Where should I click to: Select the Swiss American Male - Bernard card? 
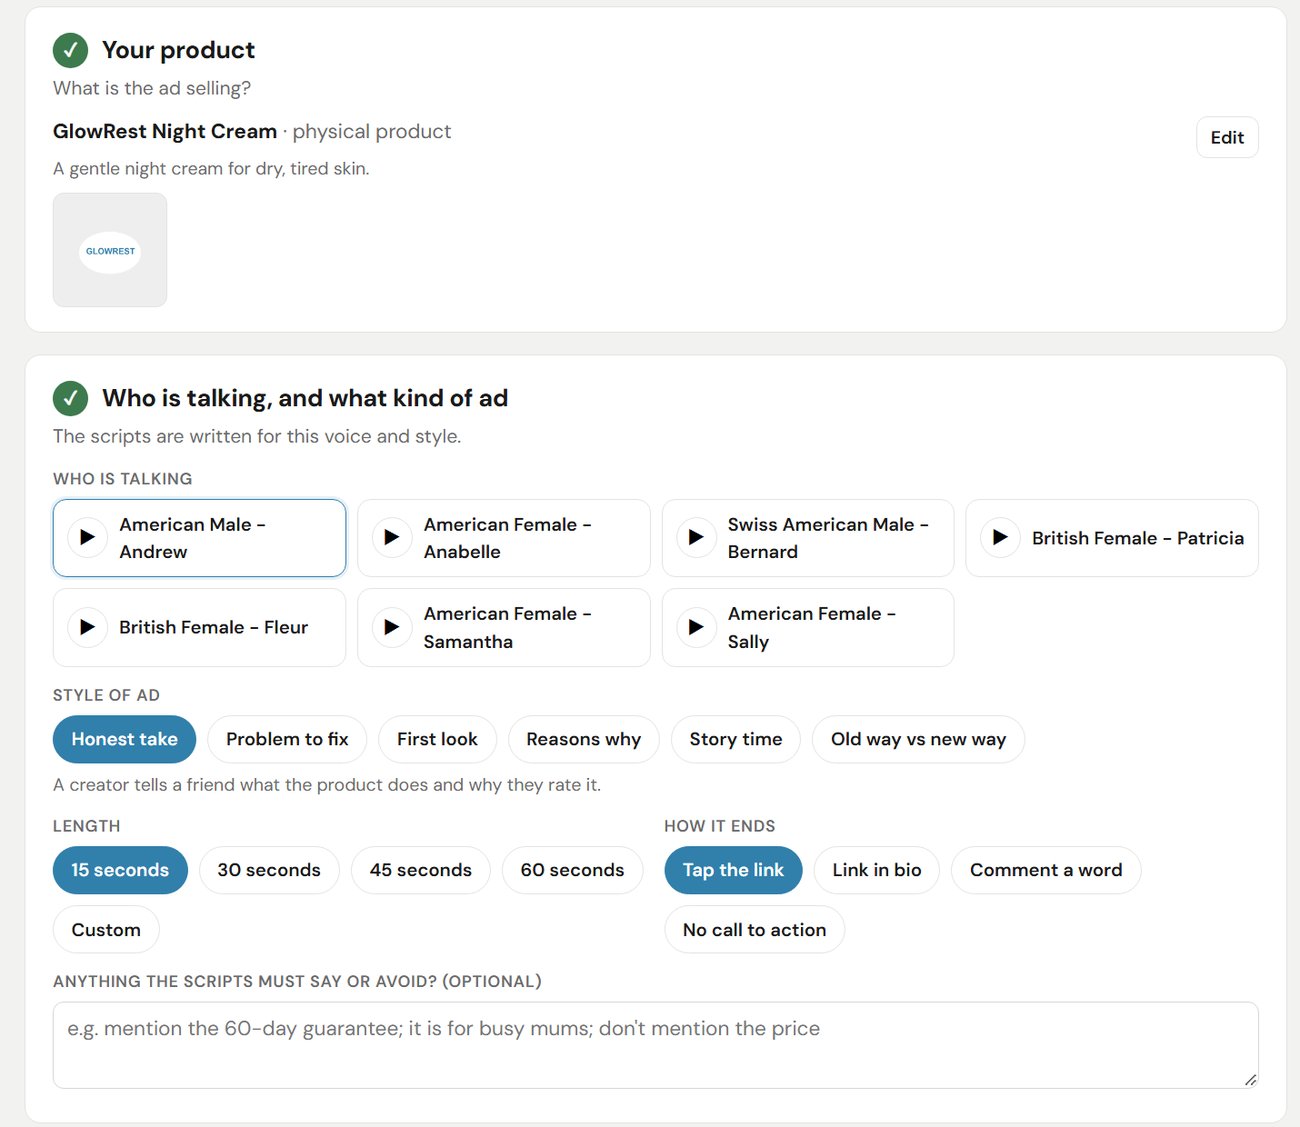click(808, 538)
